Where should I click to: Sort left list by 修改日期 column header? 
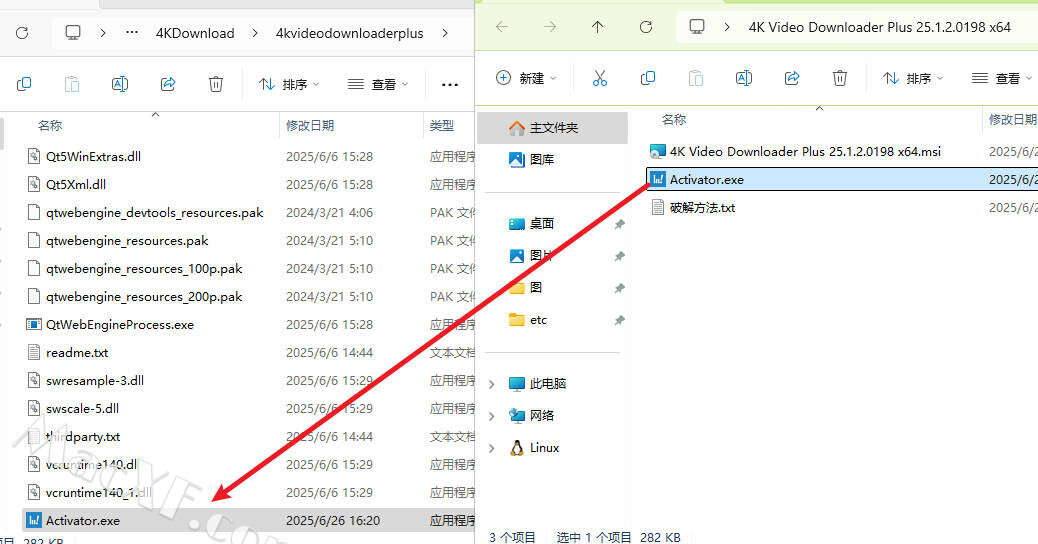pyautogui.click(x=310, y=125)
